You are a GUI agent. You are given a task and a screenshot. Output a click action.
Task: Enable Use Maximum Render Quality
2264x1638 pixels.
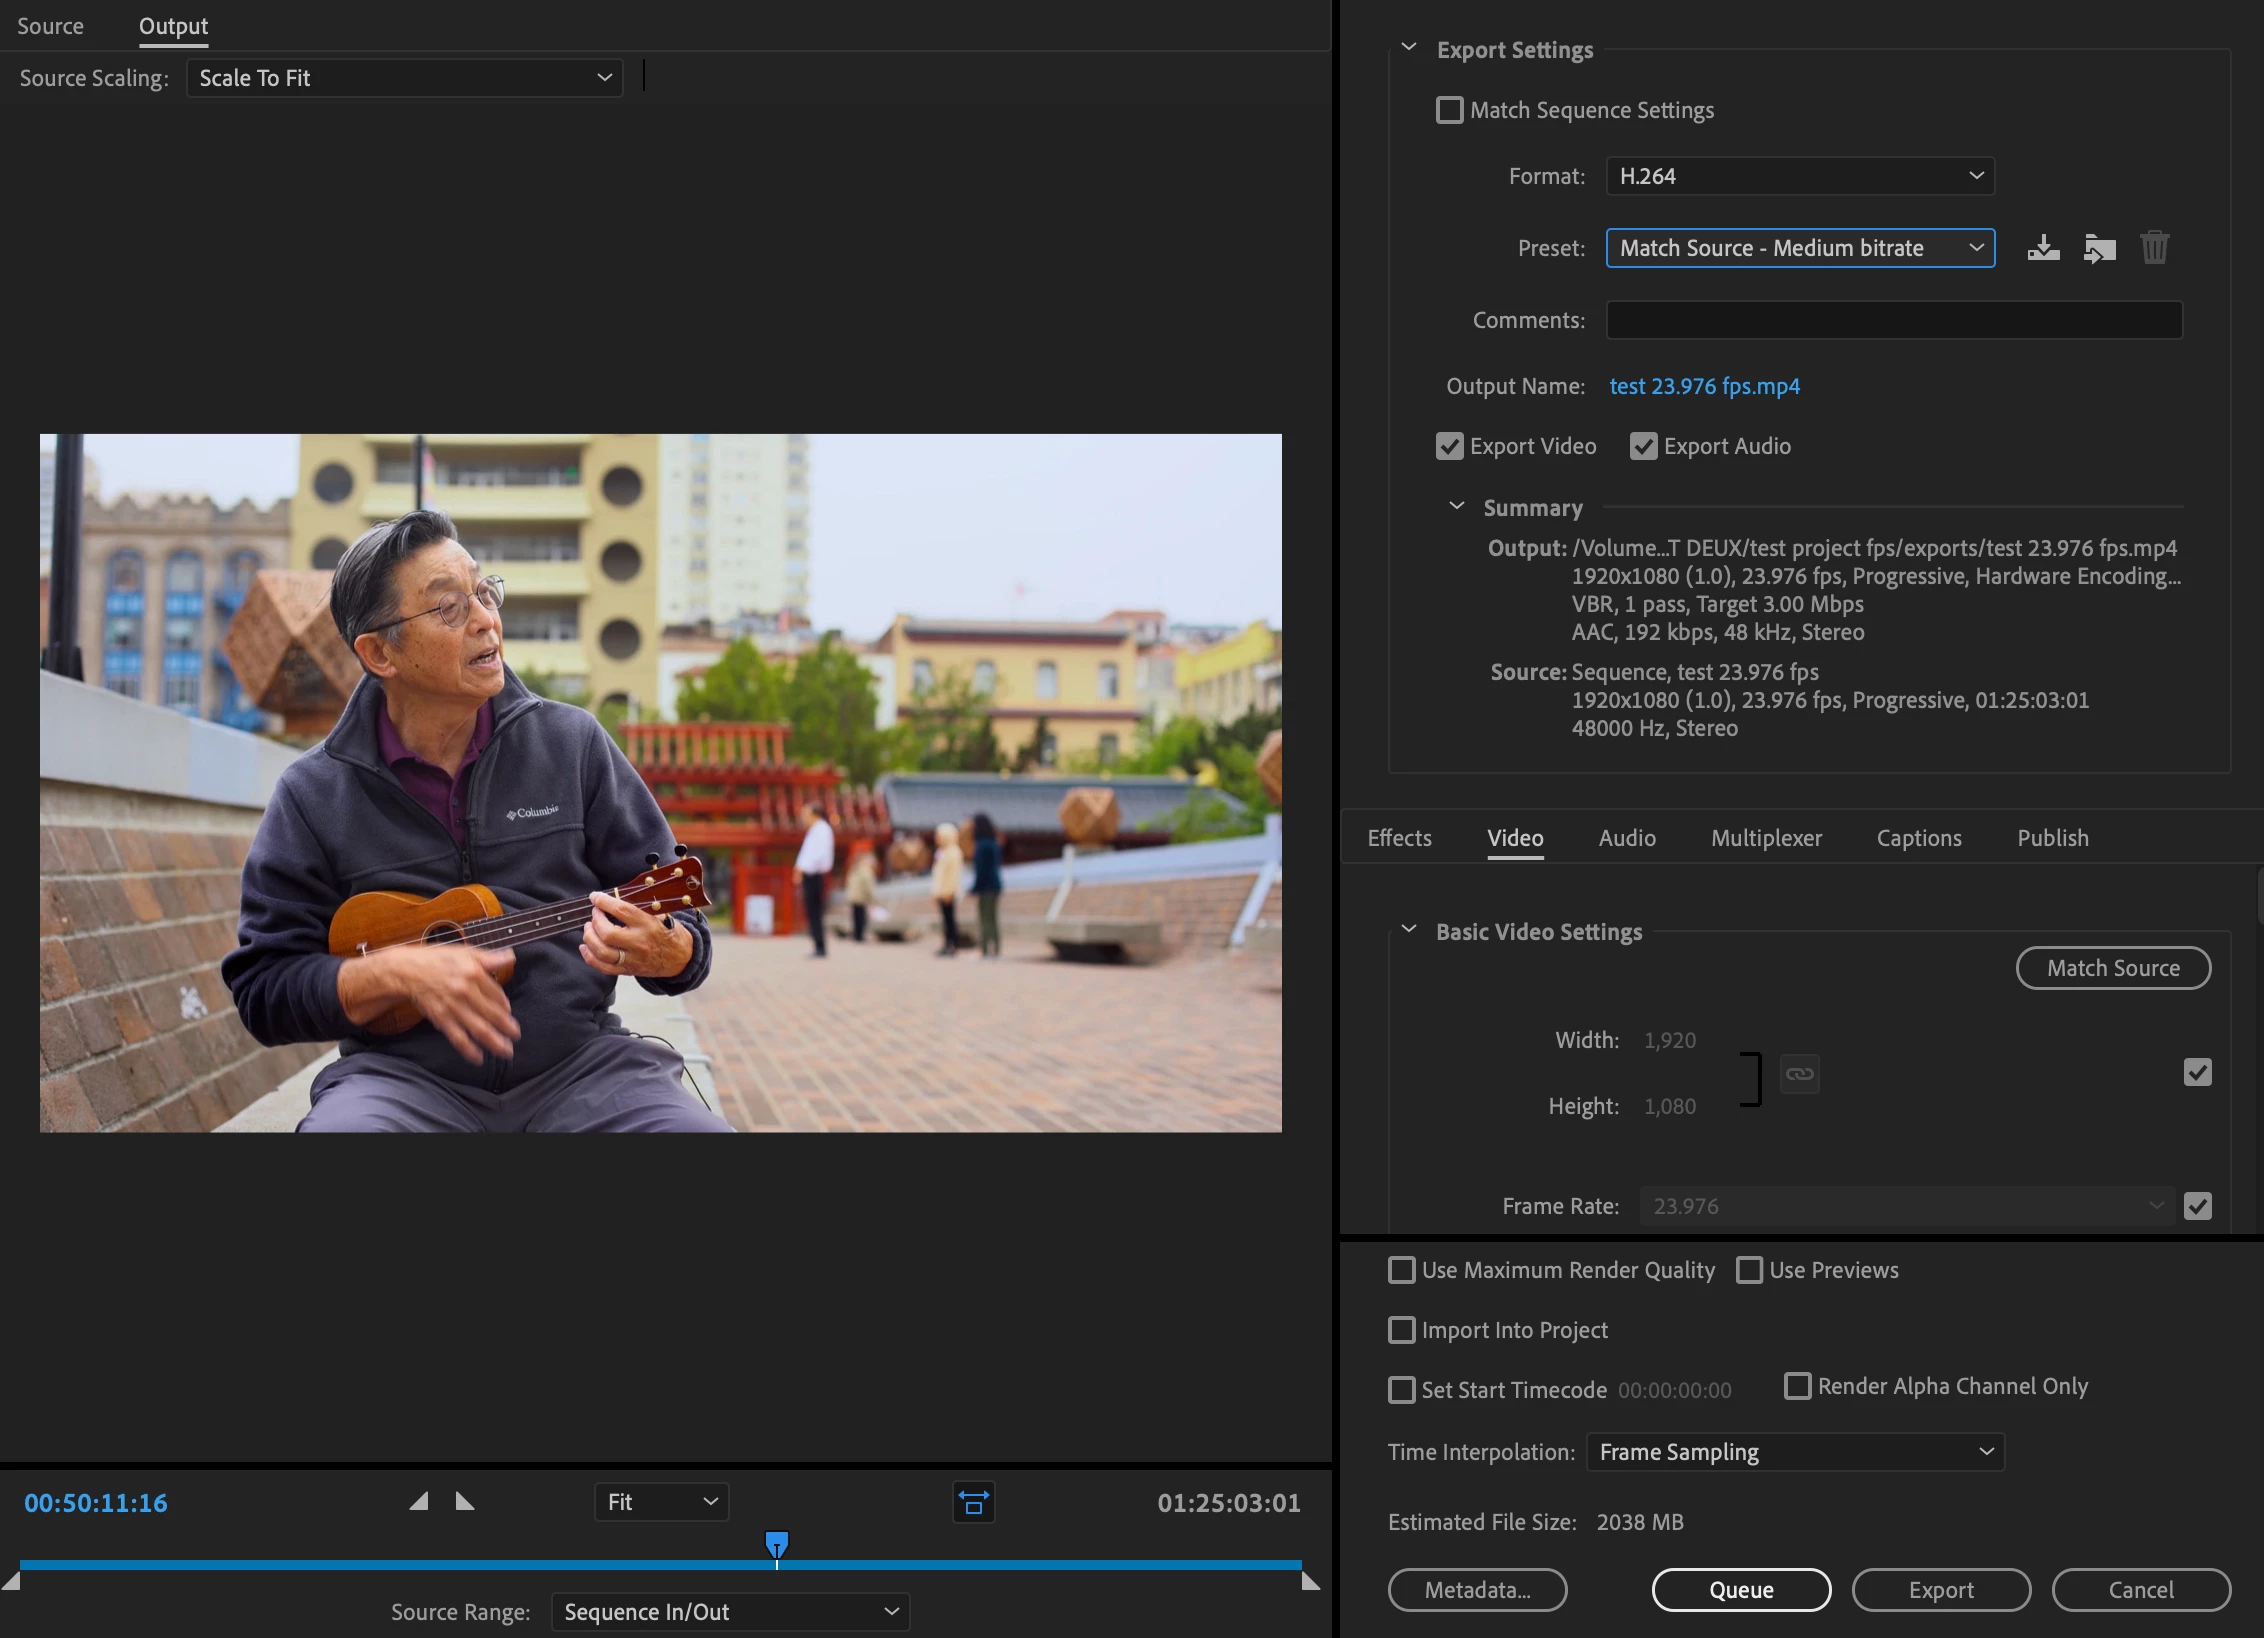pyautogui.click(x=1402, y=1270)
